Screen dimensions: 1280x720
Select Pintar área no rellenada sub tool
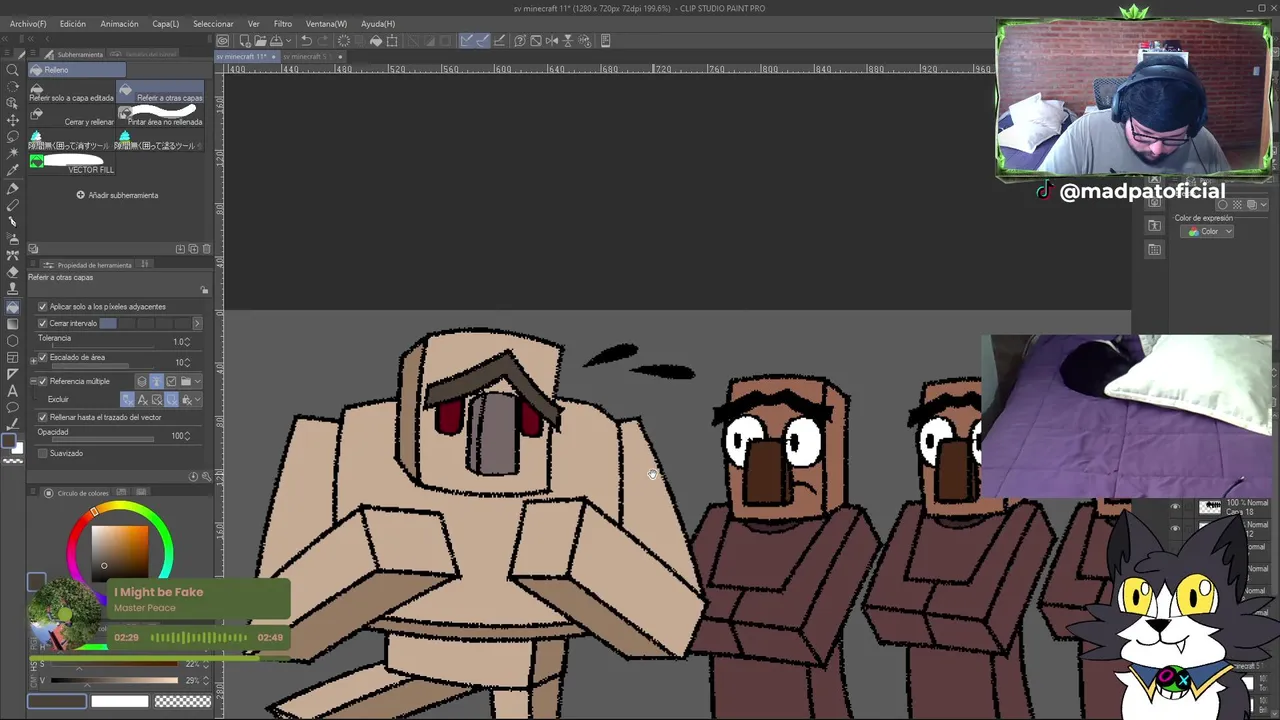pyautogui.click(x=160, y=117)
